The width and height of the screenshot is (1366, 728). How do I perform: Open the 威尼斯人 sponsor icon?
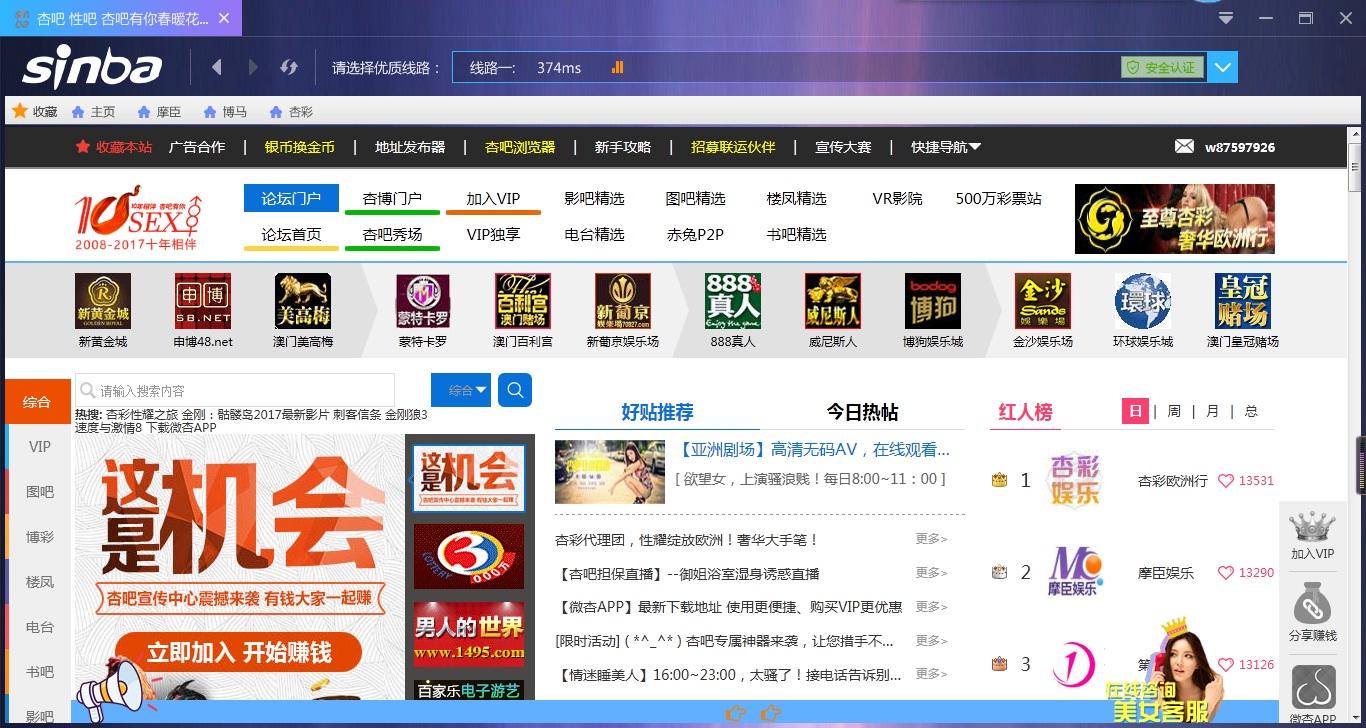click(x=833, y=301)
